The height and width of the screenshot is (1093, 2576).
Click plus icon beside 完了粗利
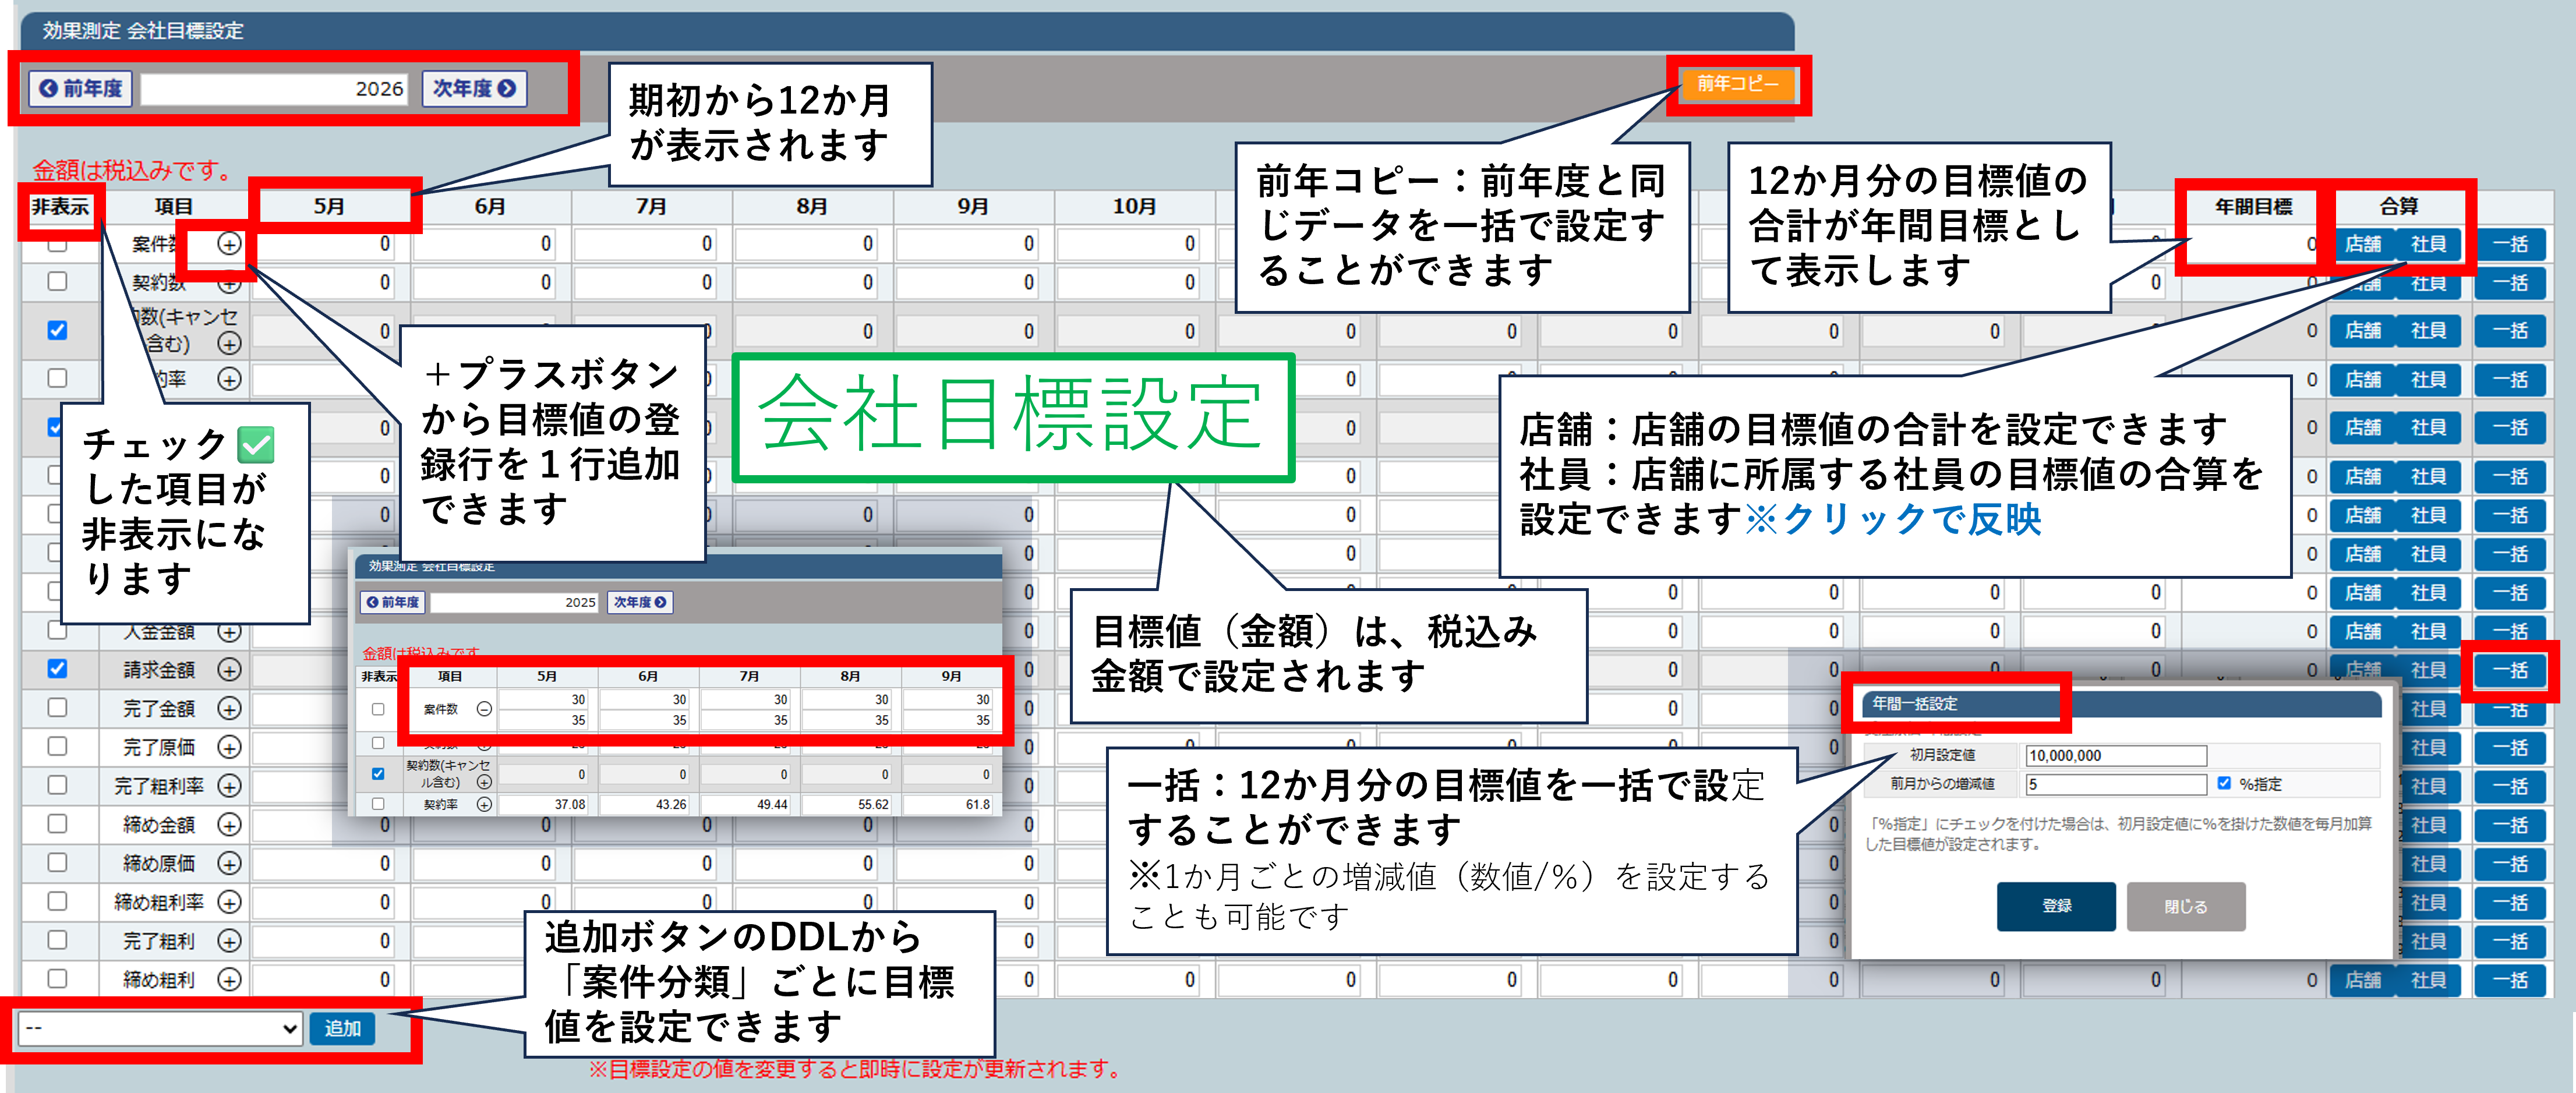coord(229,941)
